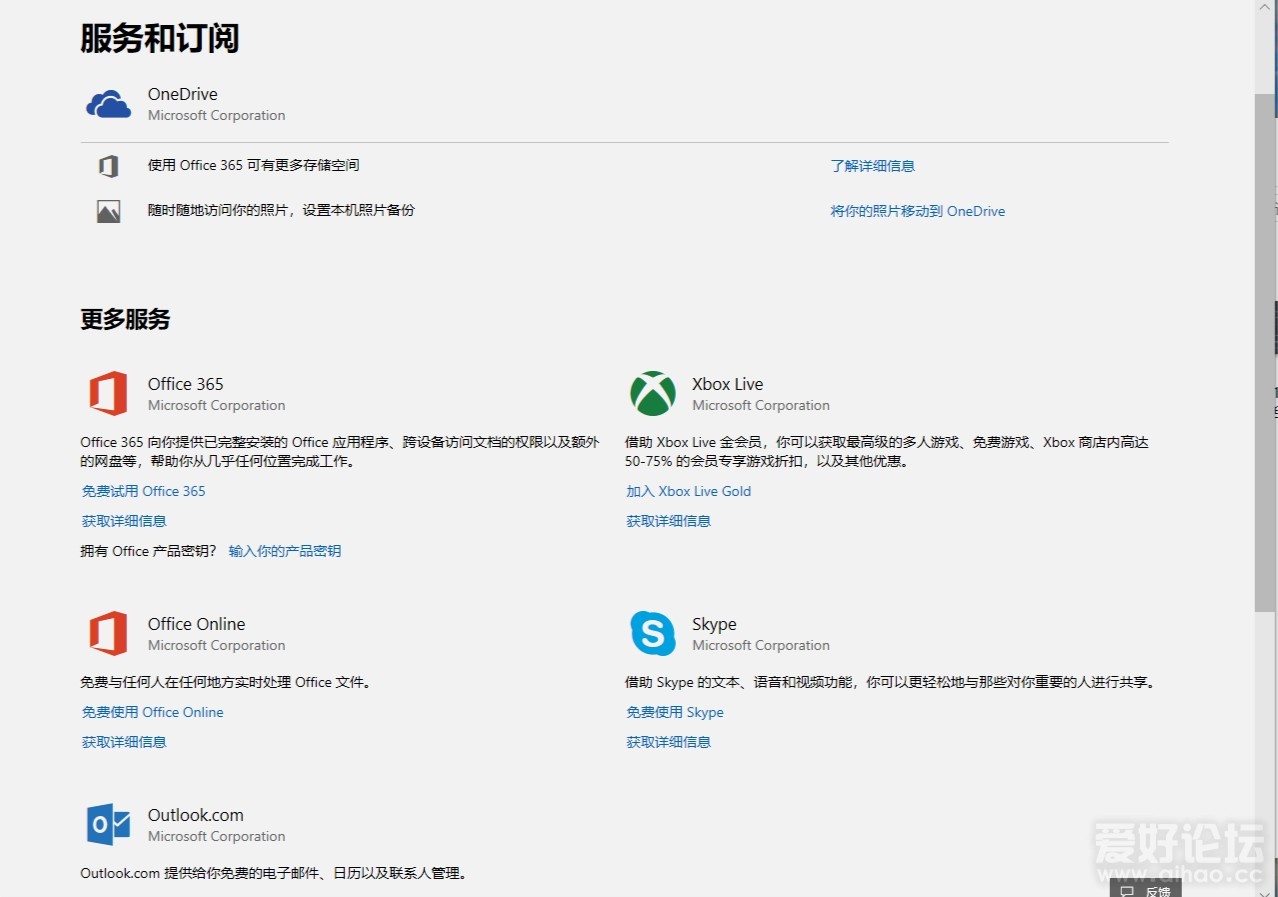Join via 加入 Xbox Live Gold link
1278x897 pixels.
pos(688,491)
